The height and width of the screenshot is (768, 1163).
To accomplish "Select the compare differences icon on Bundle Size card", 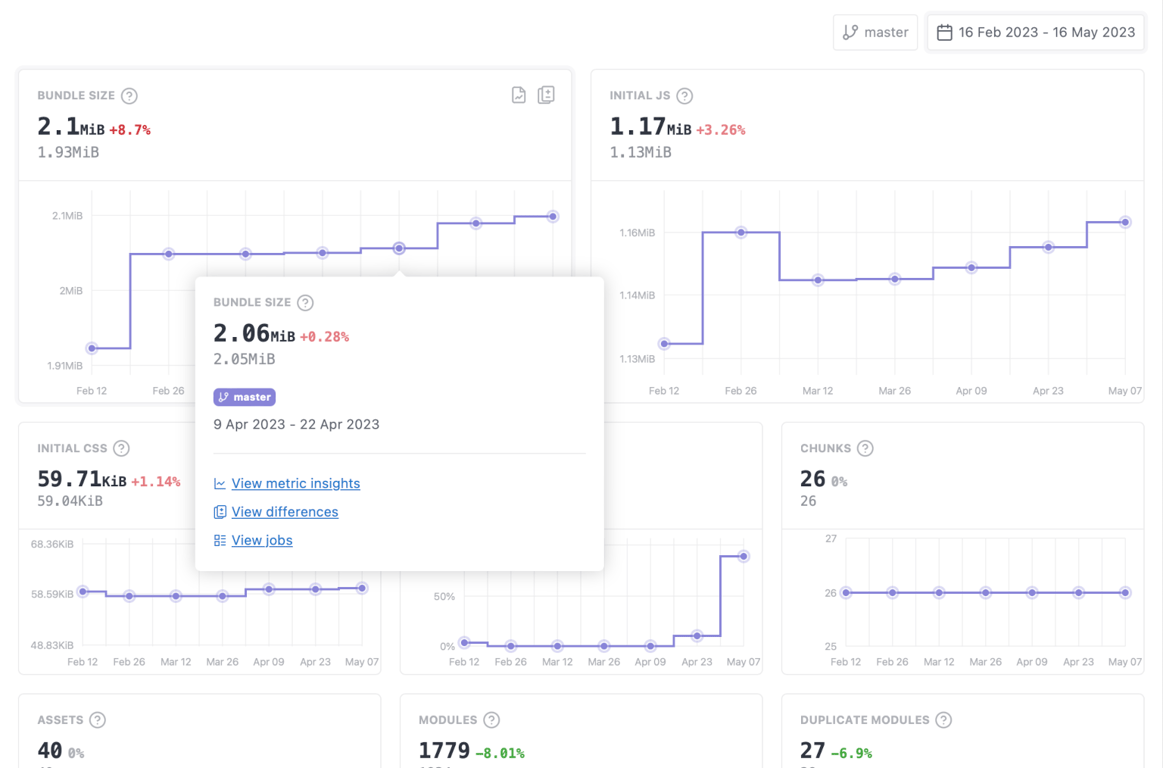I will tap(546, 94).
